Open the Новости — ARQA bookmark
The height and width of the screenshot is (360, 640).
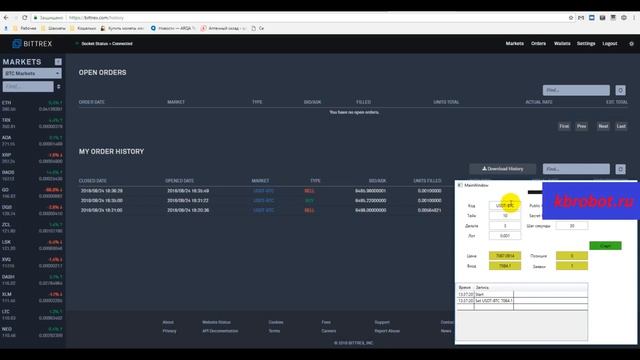[173, 28]
